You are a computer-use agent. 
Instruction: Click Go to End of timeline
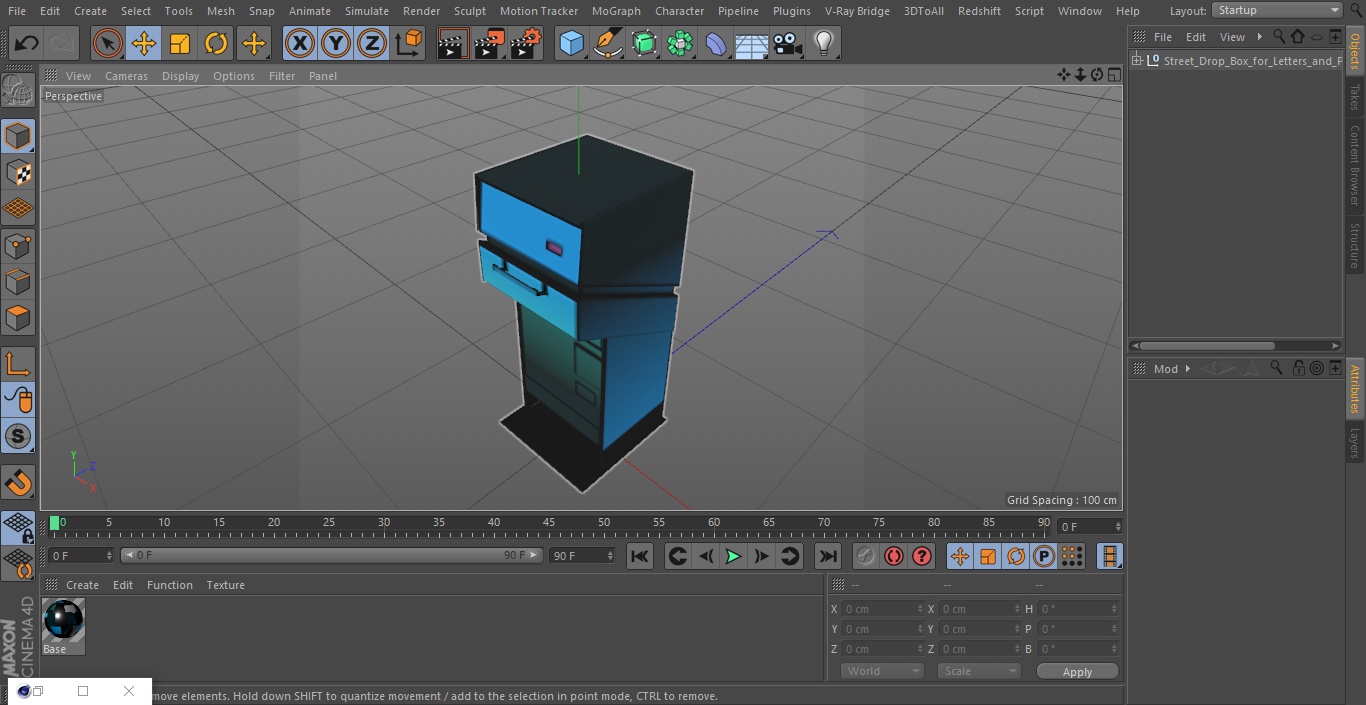[828, 556]
